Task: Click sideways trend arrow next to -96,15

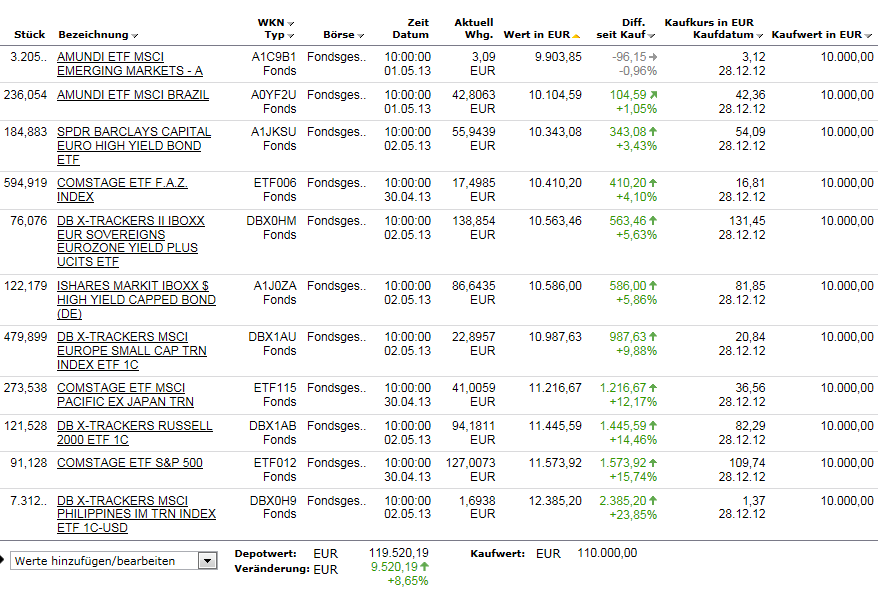Action: click(x=653, y=57)
